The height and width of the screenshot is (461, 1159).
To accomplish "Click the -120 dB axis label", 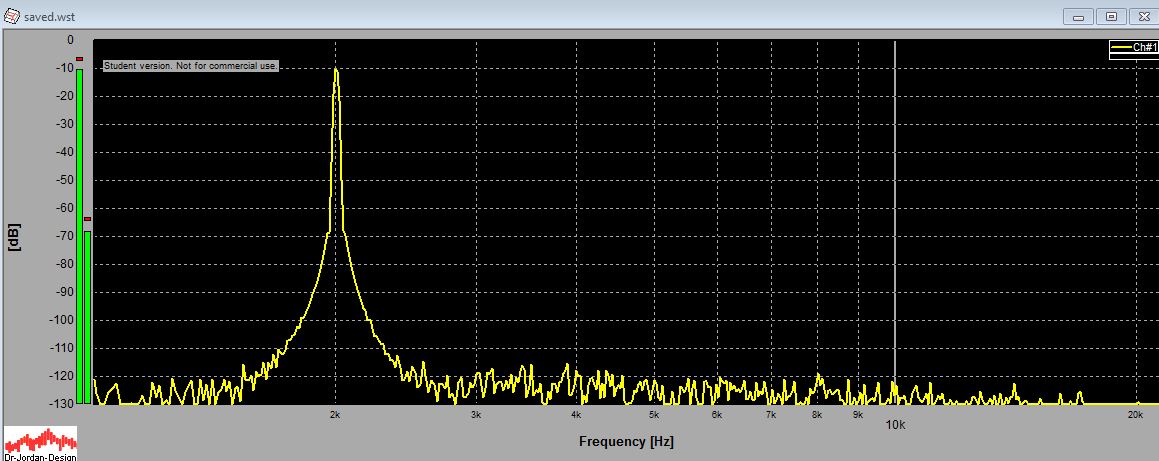I will pyautogui.click(x=61, y=376).
